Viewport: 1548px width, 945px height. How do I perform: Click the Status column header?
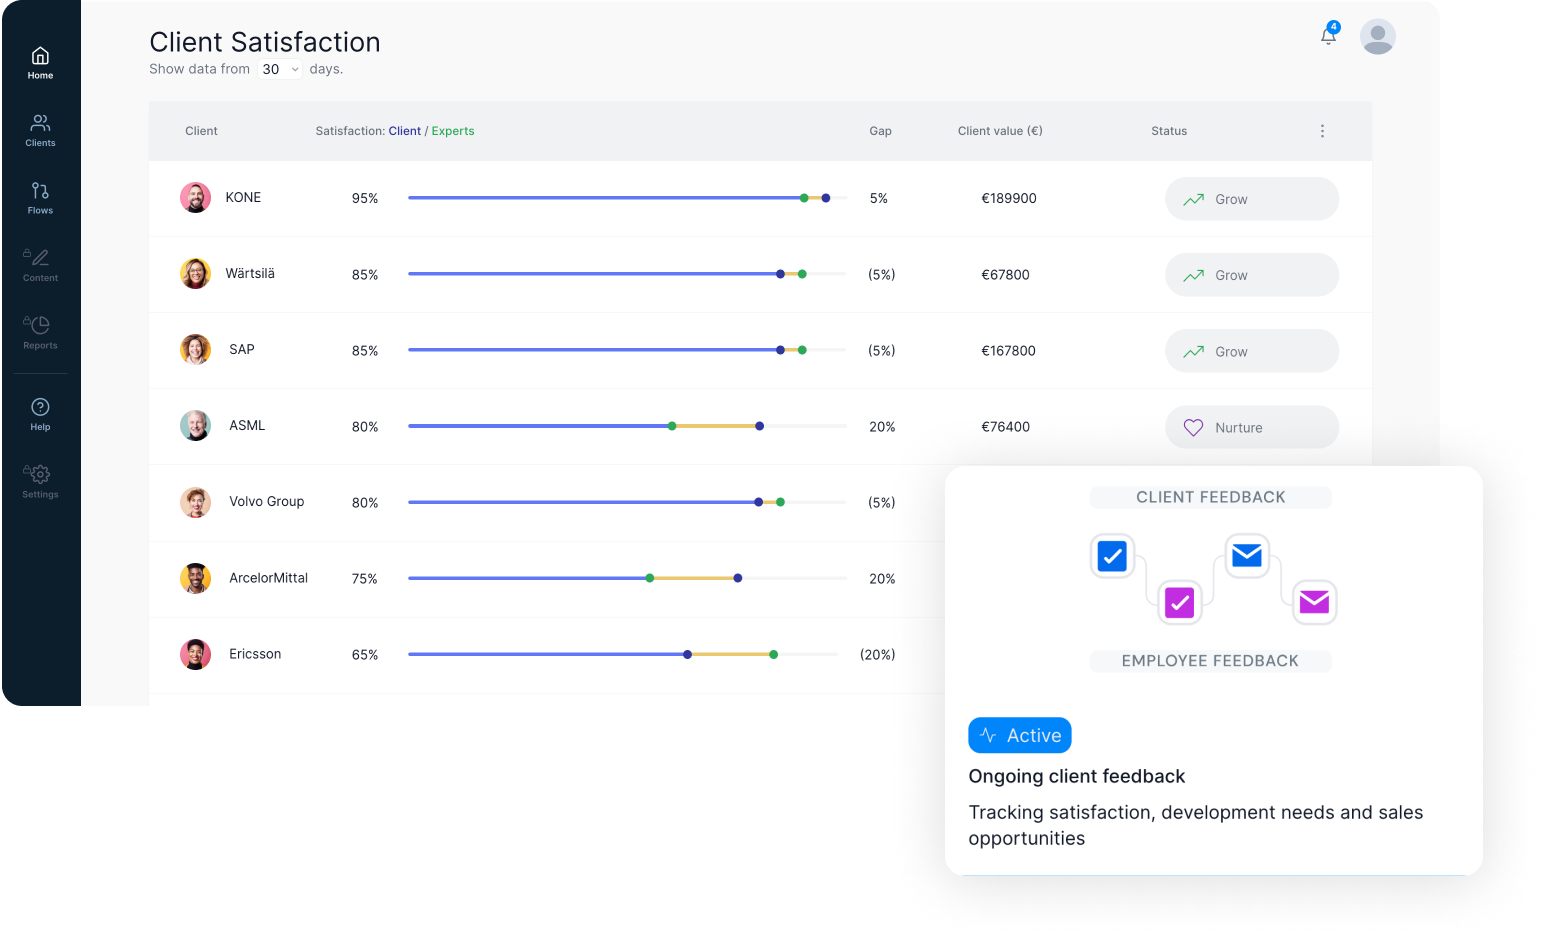pyautogui.click(x=1169, y=131)
